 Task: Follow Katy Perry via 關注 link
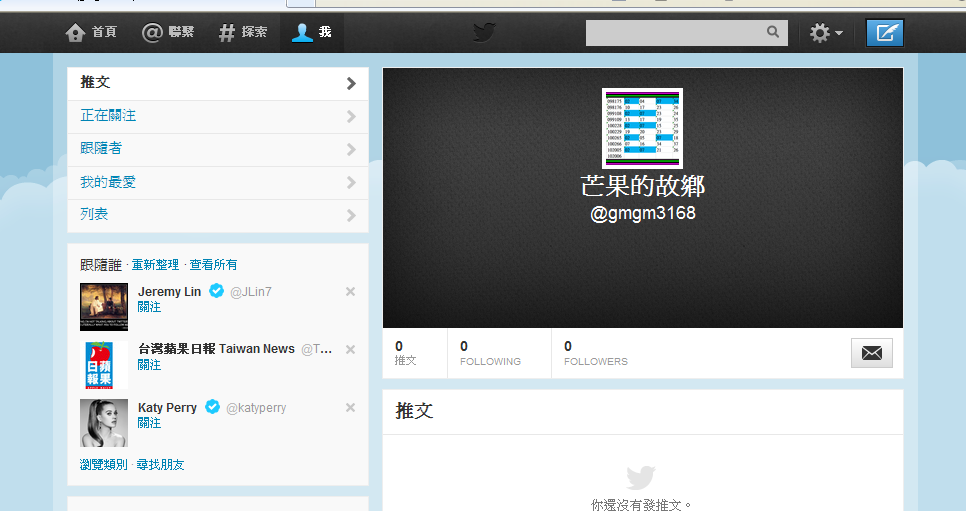click(x=149, y=423)
